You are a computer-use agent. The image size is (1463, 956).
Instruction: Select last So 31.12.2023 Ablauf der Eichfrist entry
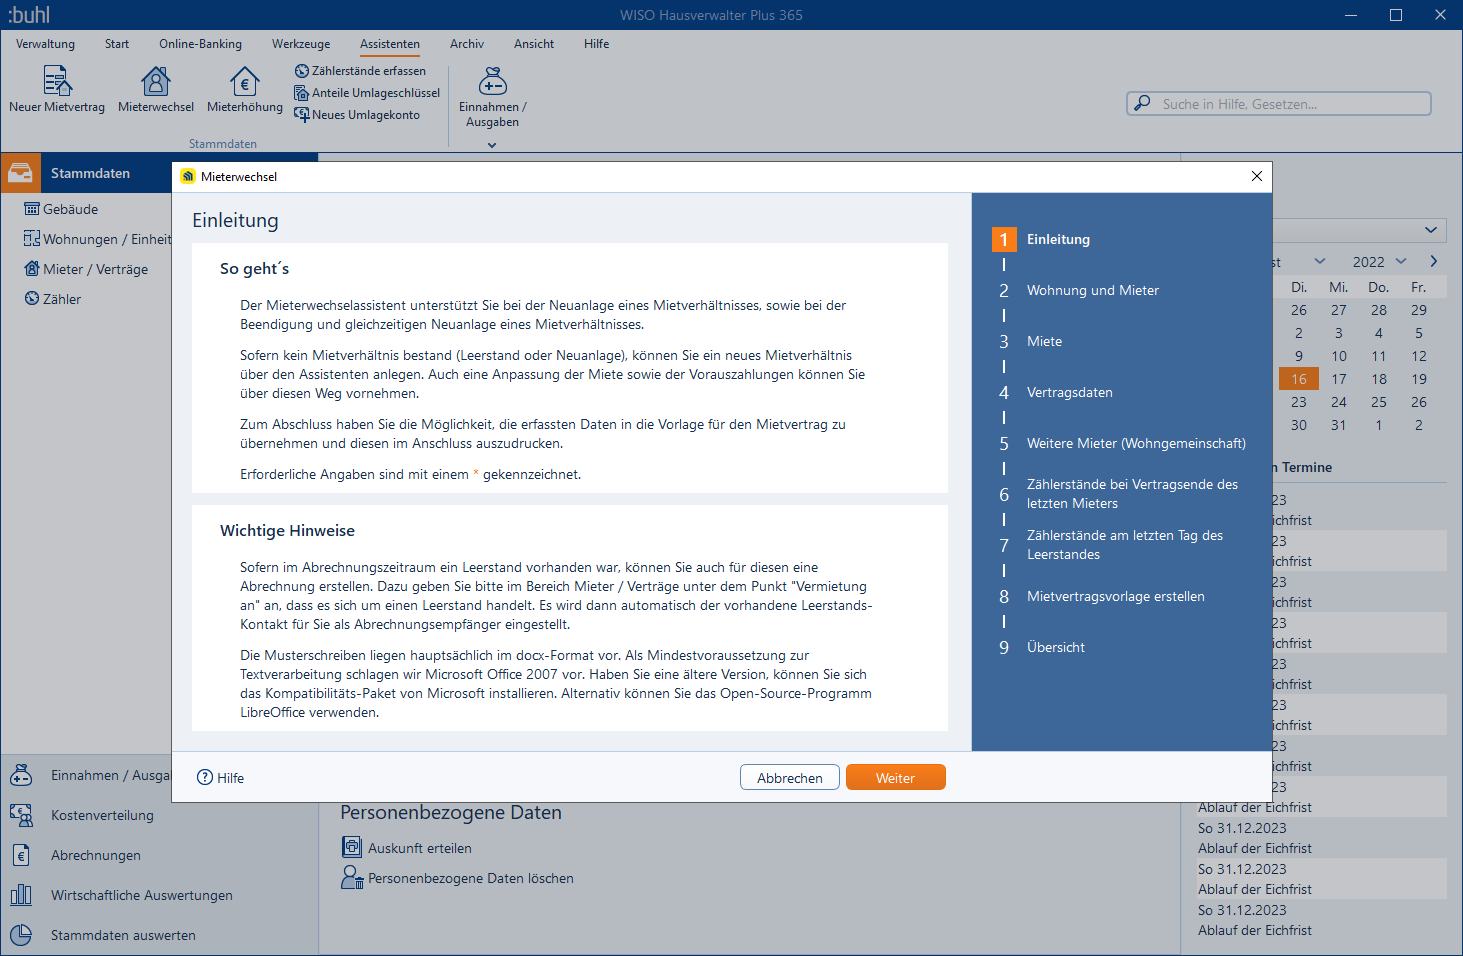(1322, 920)
